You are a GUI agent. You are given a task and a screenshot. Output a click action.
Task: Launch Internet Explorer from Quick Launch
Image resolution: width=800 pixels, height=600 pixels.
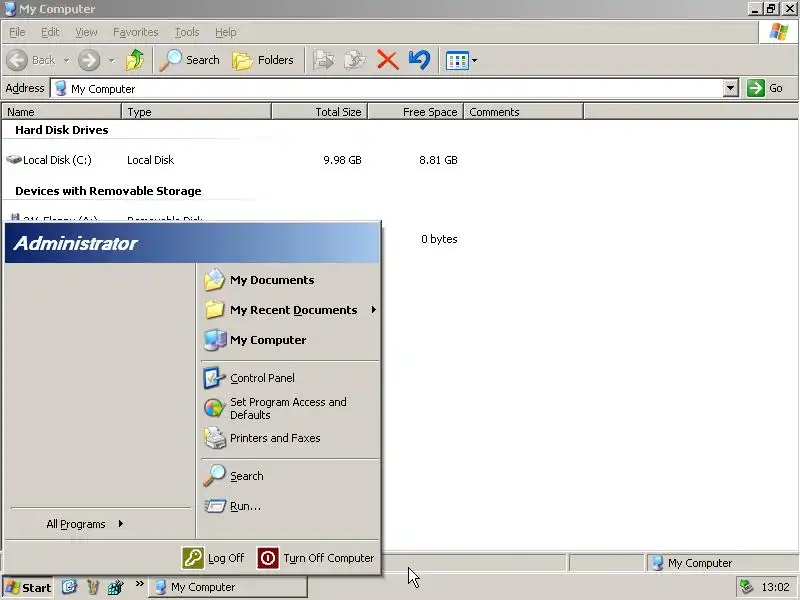[x=69, y=587]
